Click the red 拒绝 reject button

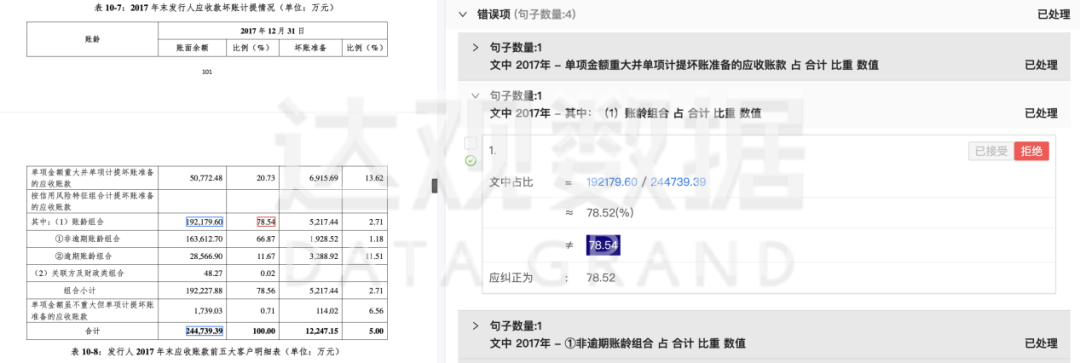coord(1031,152)
